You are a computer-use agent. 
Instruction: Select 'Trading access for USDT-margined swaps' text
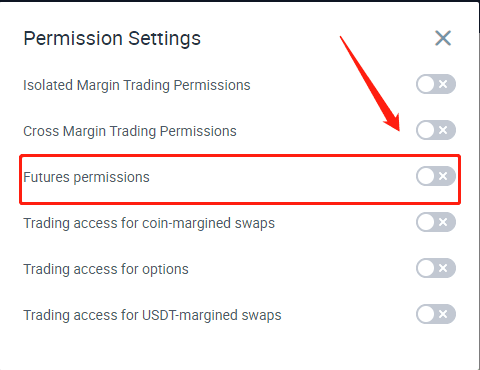152,315
